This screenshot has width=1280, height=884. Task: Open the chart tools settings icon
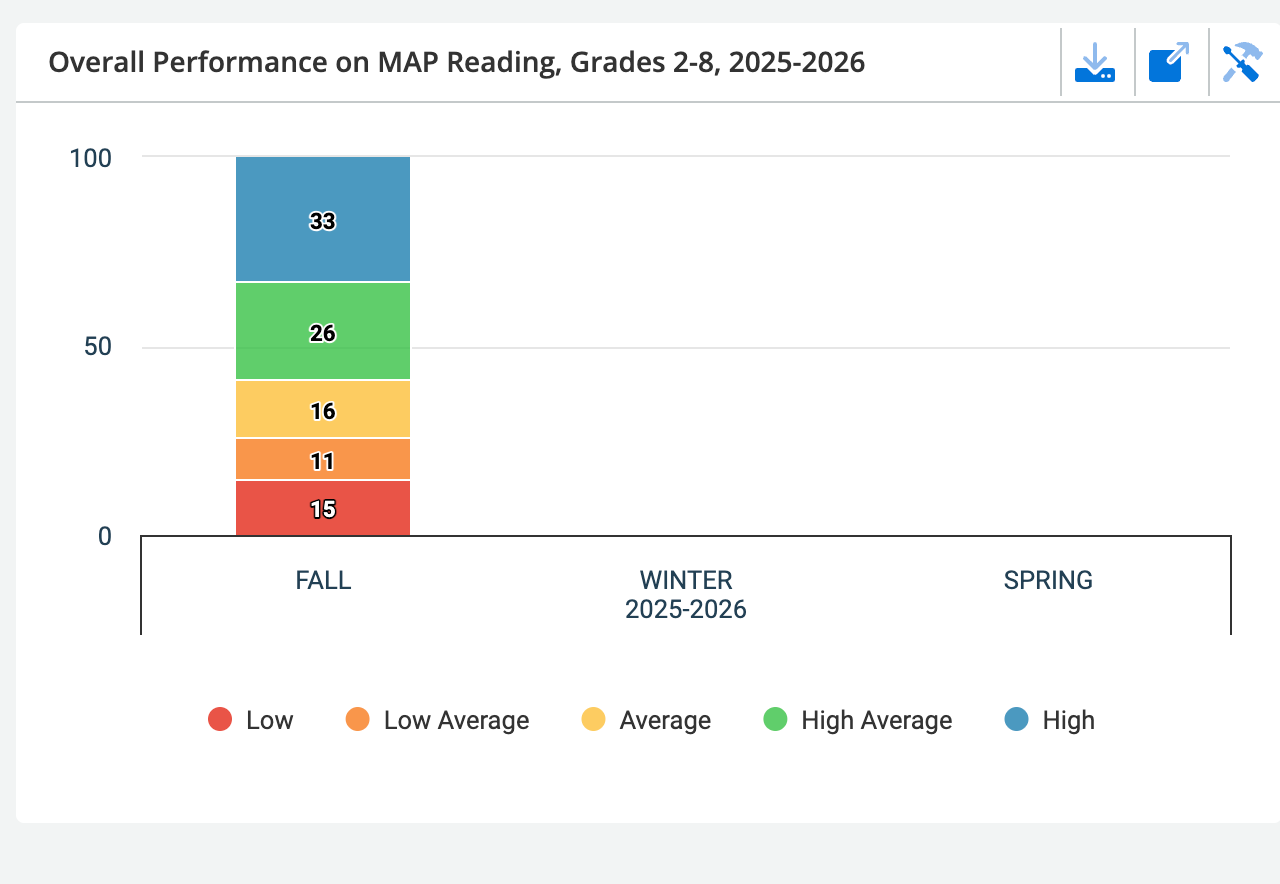(x=1242, y=63)
